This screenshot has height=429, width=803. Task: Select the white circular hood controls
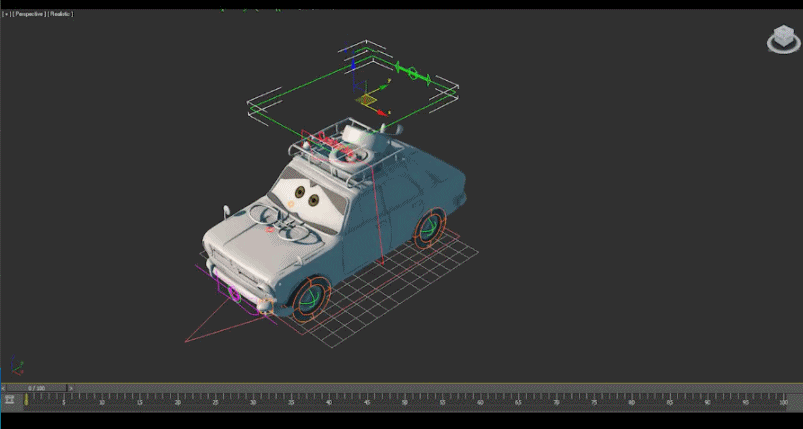pyautogui.click(x=280, y=223)
